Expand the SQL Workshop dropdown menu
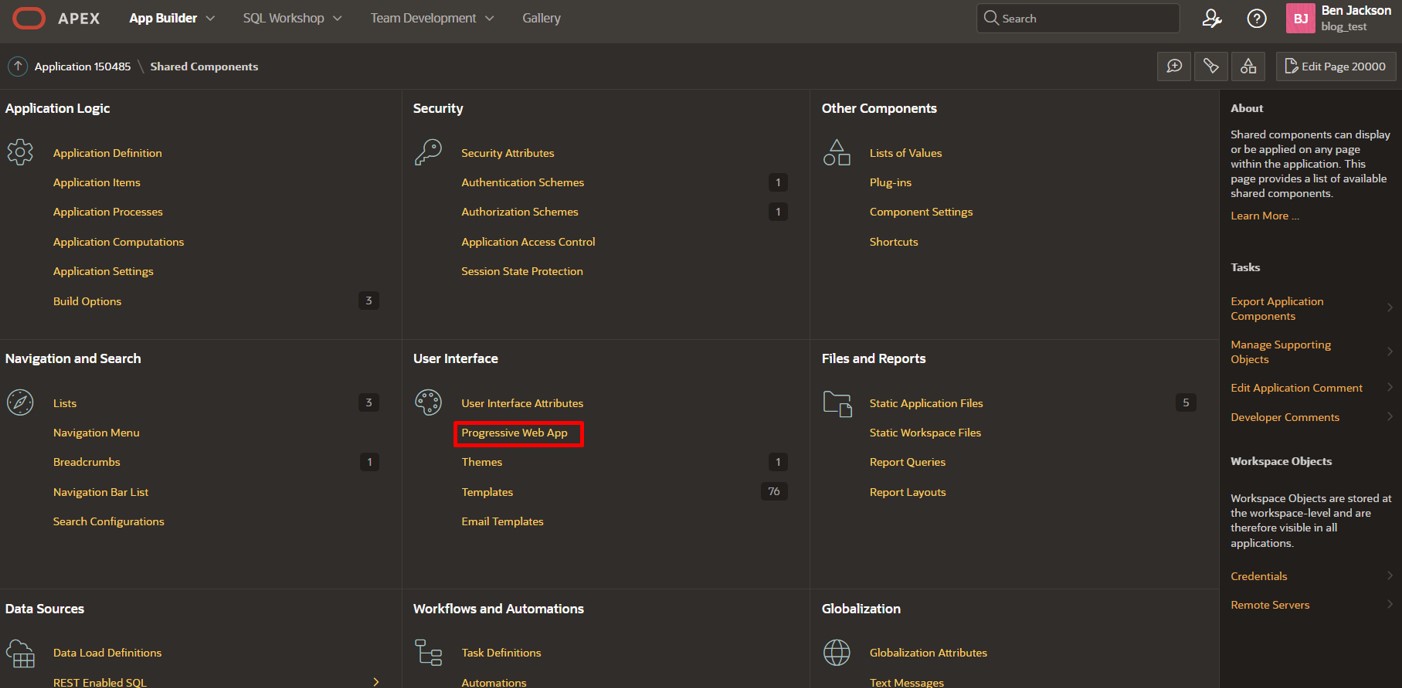1402x688 pixels. 292,18
